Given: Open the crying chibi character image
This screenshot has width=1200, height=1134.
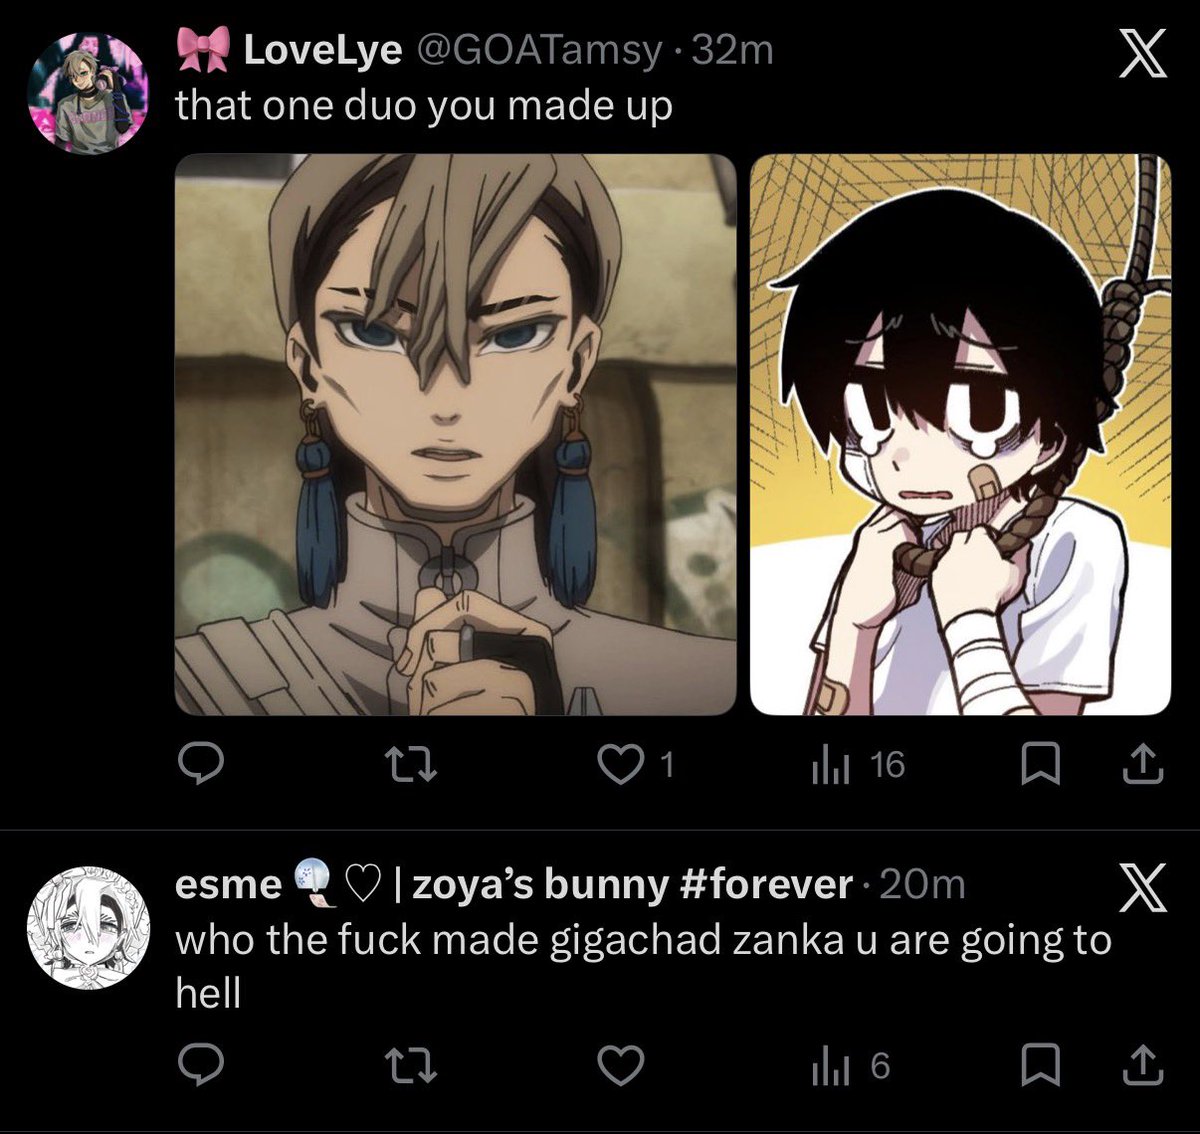Looking at the screenshot, I should (960, 435).
